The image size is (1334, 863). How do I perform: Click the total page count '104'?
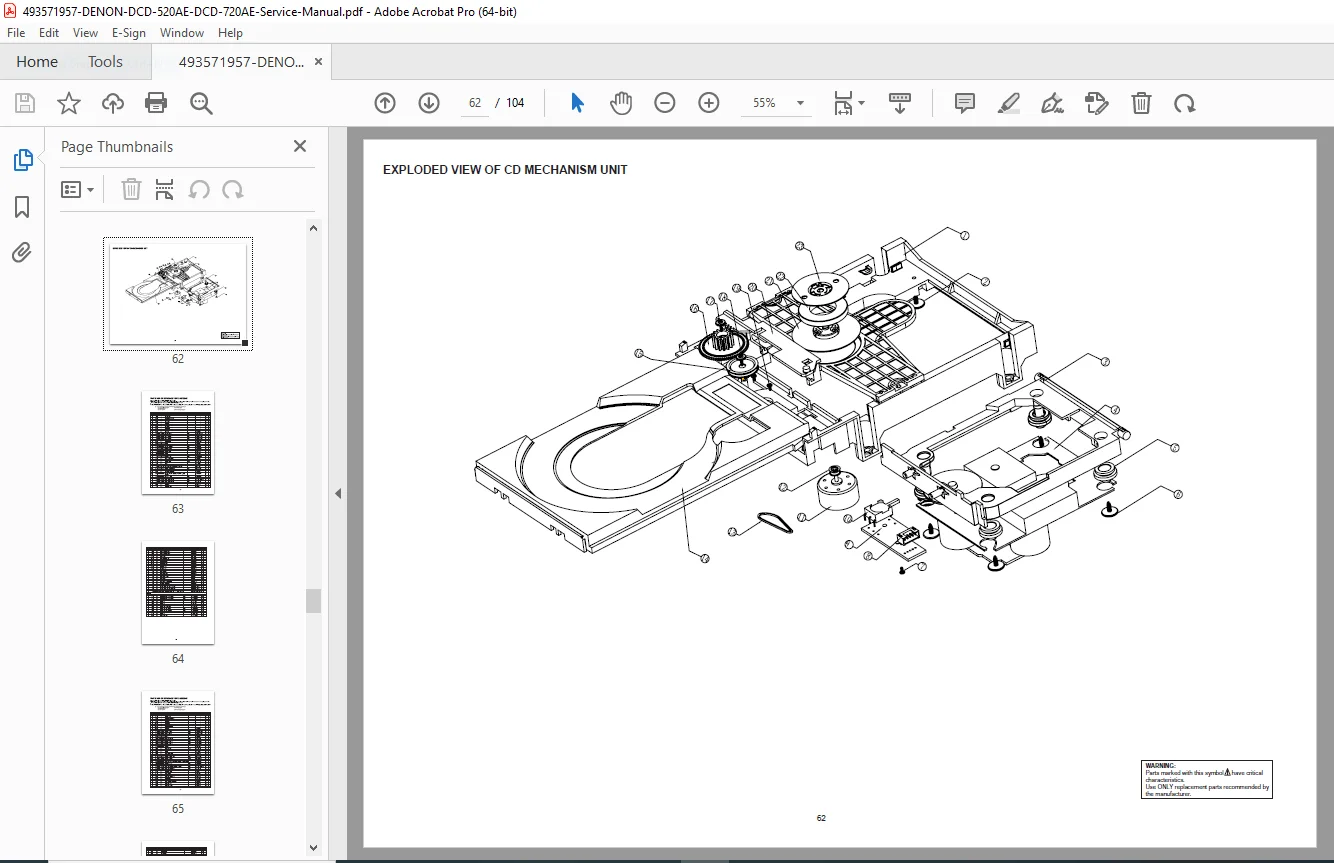[x=515, y=103]
